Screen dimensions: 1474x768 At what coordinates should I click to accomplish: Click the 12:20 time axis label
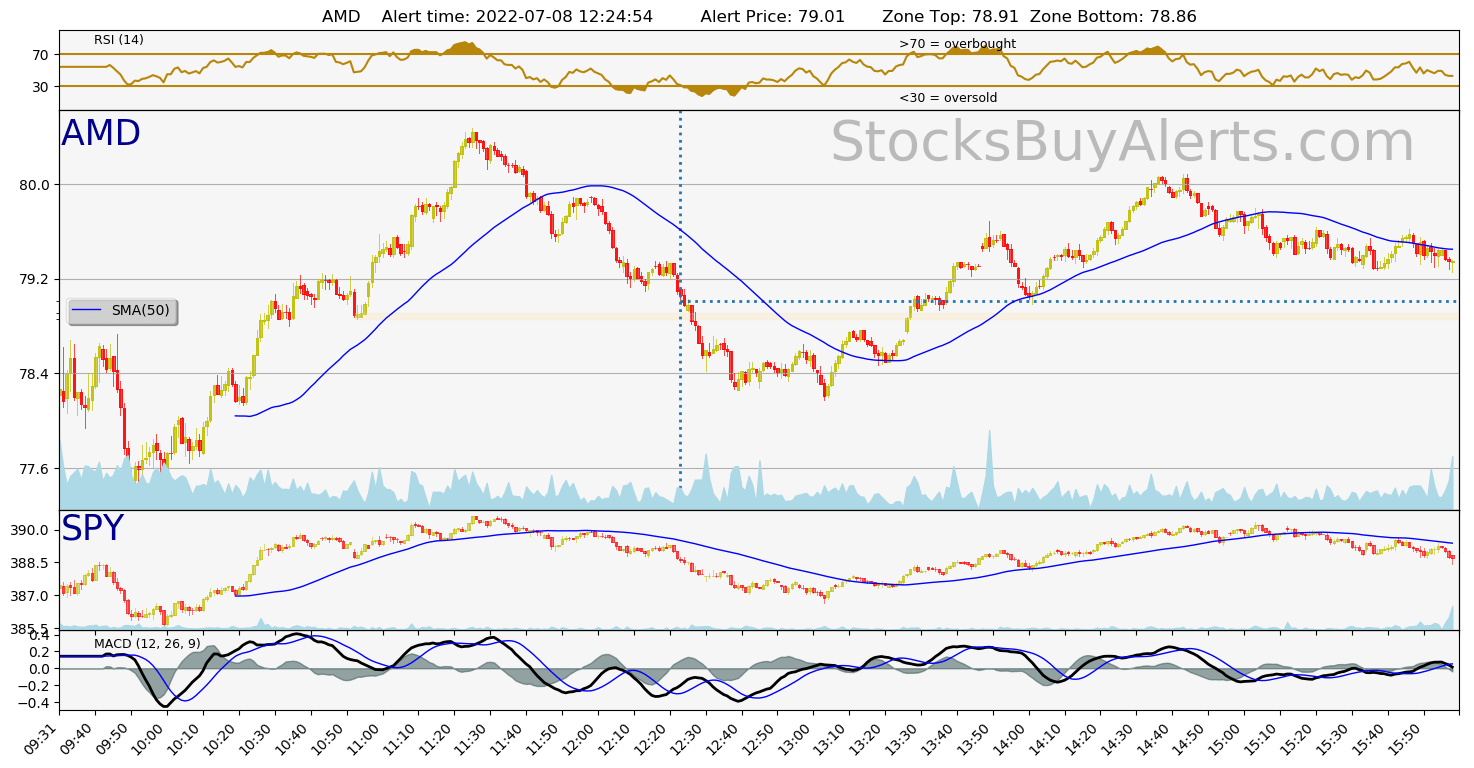pyautogui.click(x=652, y=738)
